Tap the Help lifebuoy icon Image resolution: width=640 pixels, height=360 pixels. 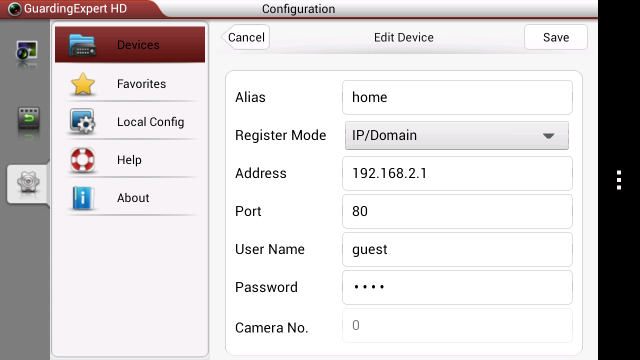click(x=82, y=160)
